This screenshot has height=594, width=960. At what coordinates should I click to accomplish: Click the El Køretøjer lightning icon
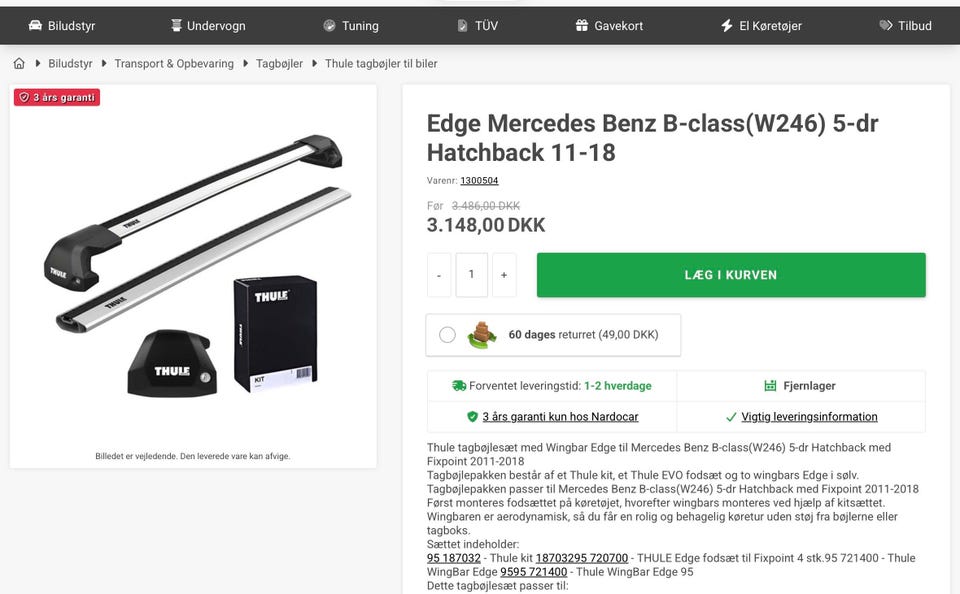coord(727,26)
